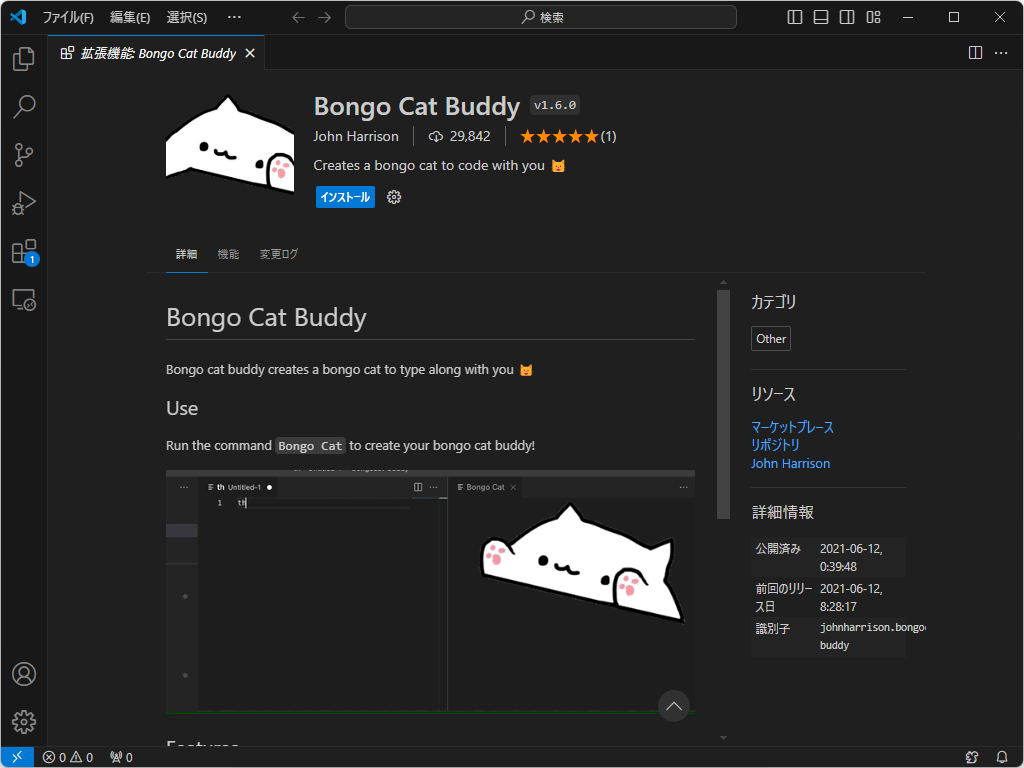Switch to the 機能 tab
Viewport: 1024px width, 768px height.
pyautogui.click(x=228, y=254)
